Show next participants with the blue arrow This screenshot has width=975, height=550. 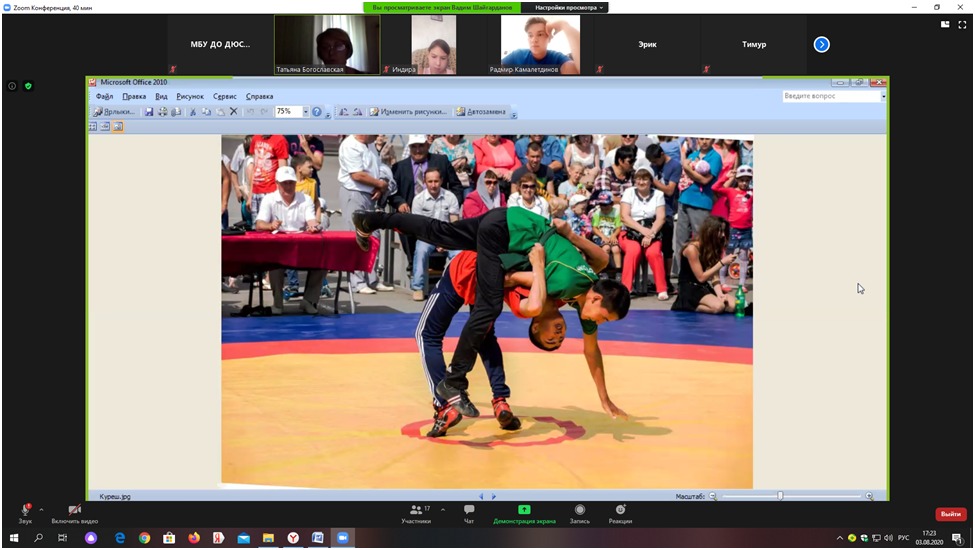[x=821, y=44]
